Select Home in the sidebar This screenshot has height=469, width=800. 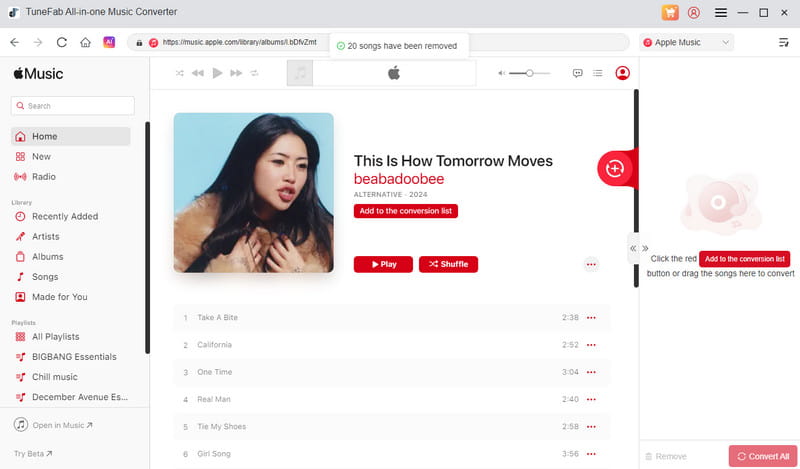(70, 136)
